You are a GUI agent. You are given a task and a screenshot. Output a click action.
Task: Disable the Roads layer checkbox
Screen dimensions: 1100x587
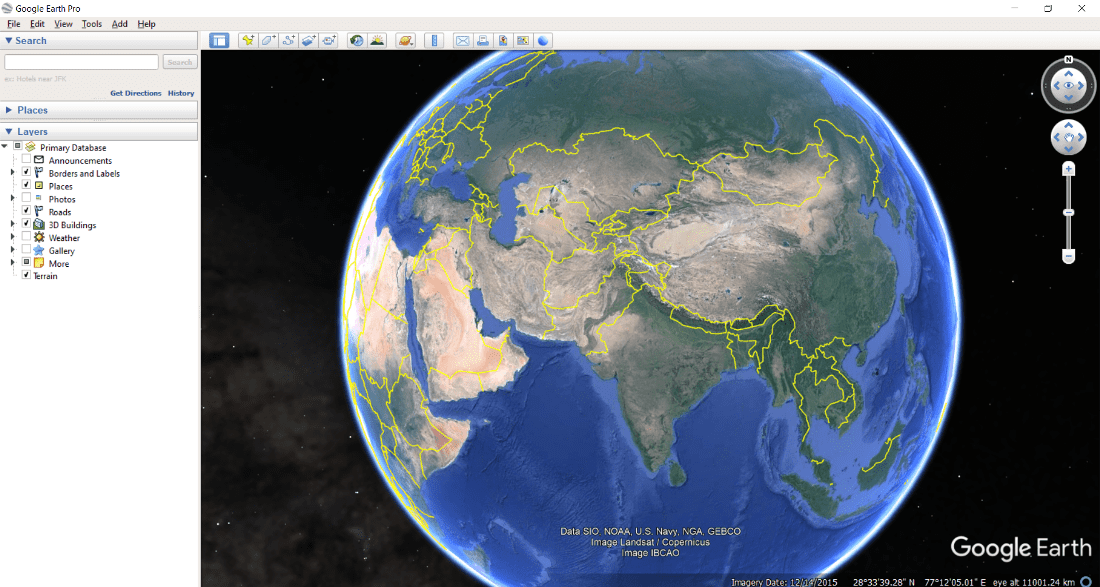tap(26, 211)
